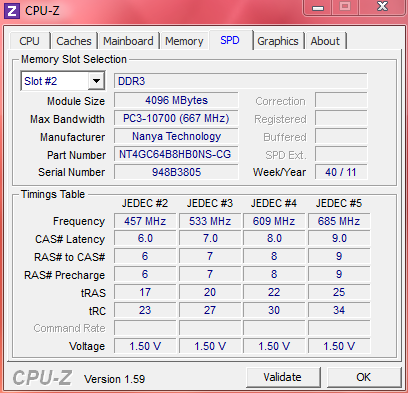Click tRC value 23
This screenshot has width=408, height=393.
pyautogui.click(x=145, y=310)
